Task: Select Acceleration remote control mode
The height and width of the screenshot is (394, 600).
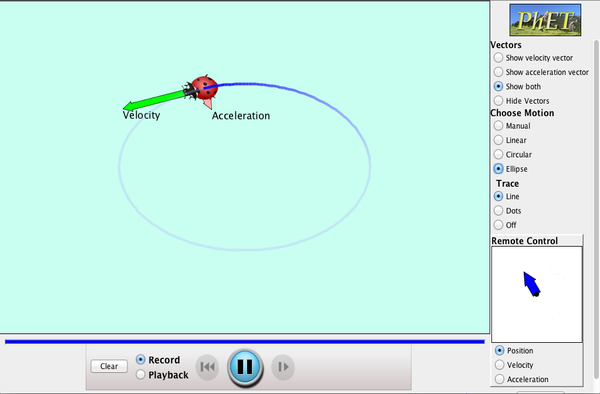Action: point(522,379)
